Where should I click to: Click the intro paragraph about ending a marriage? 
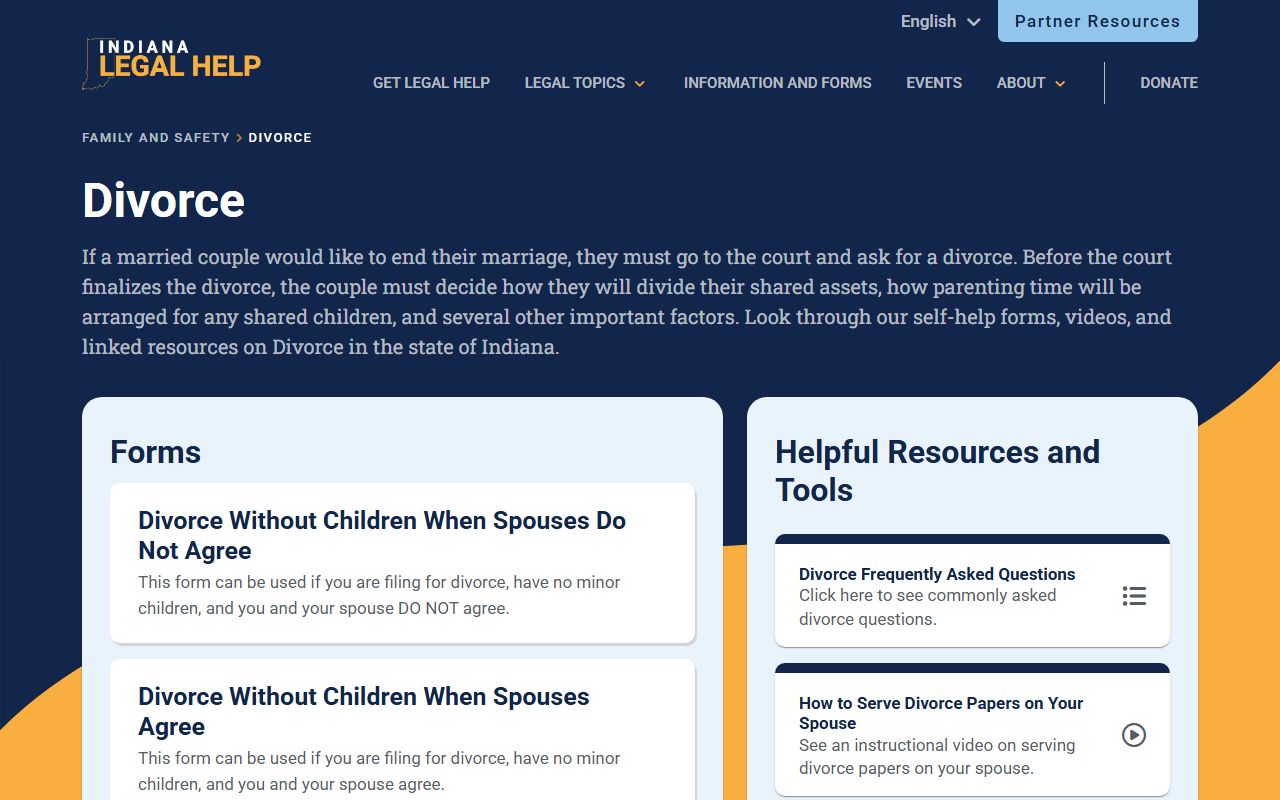627,302
